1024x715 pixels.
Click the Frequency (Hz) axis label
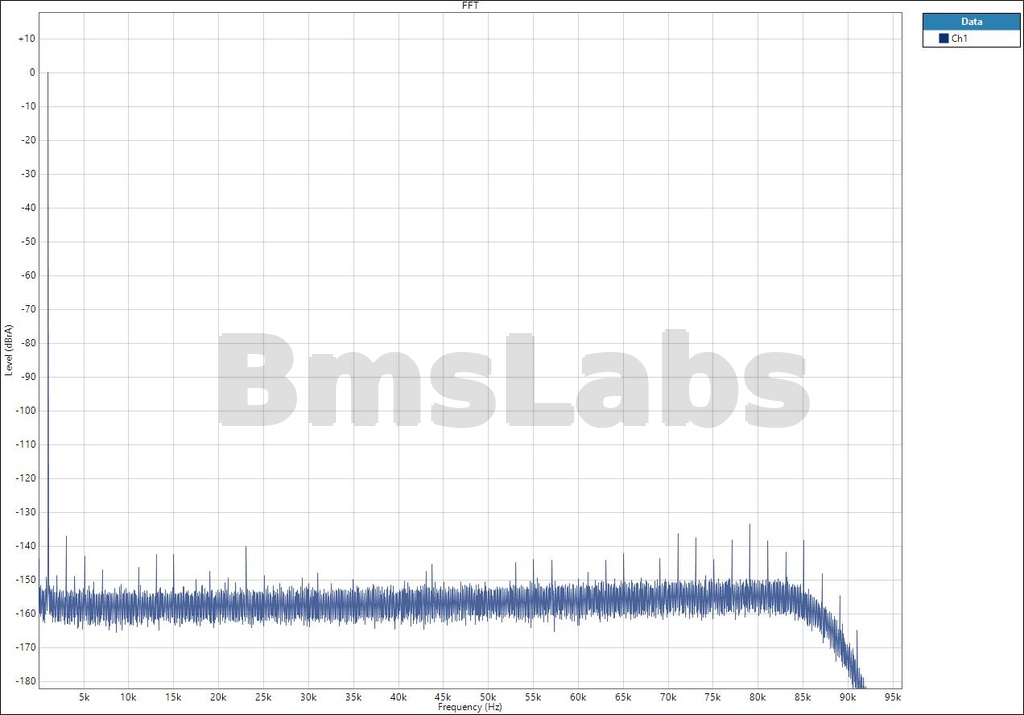[470, 707]
